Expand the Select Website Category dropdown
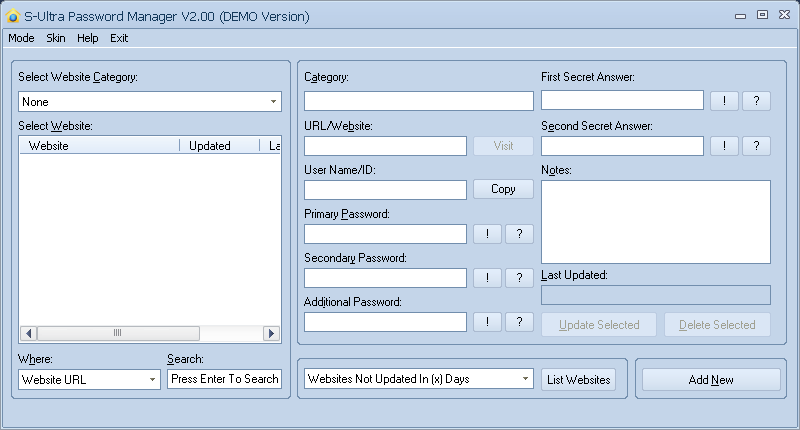Image resolution: width=800 pixels, height=430 pixels. [150, 102]
